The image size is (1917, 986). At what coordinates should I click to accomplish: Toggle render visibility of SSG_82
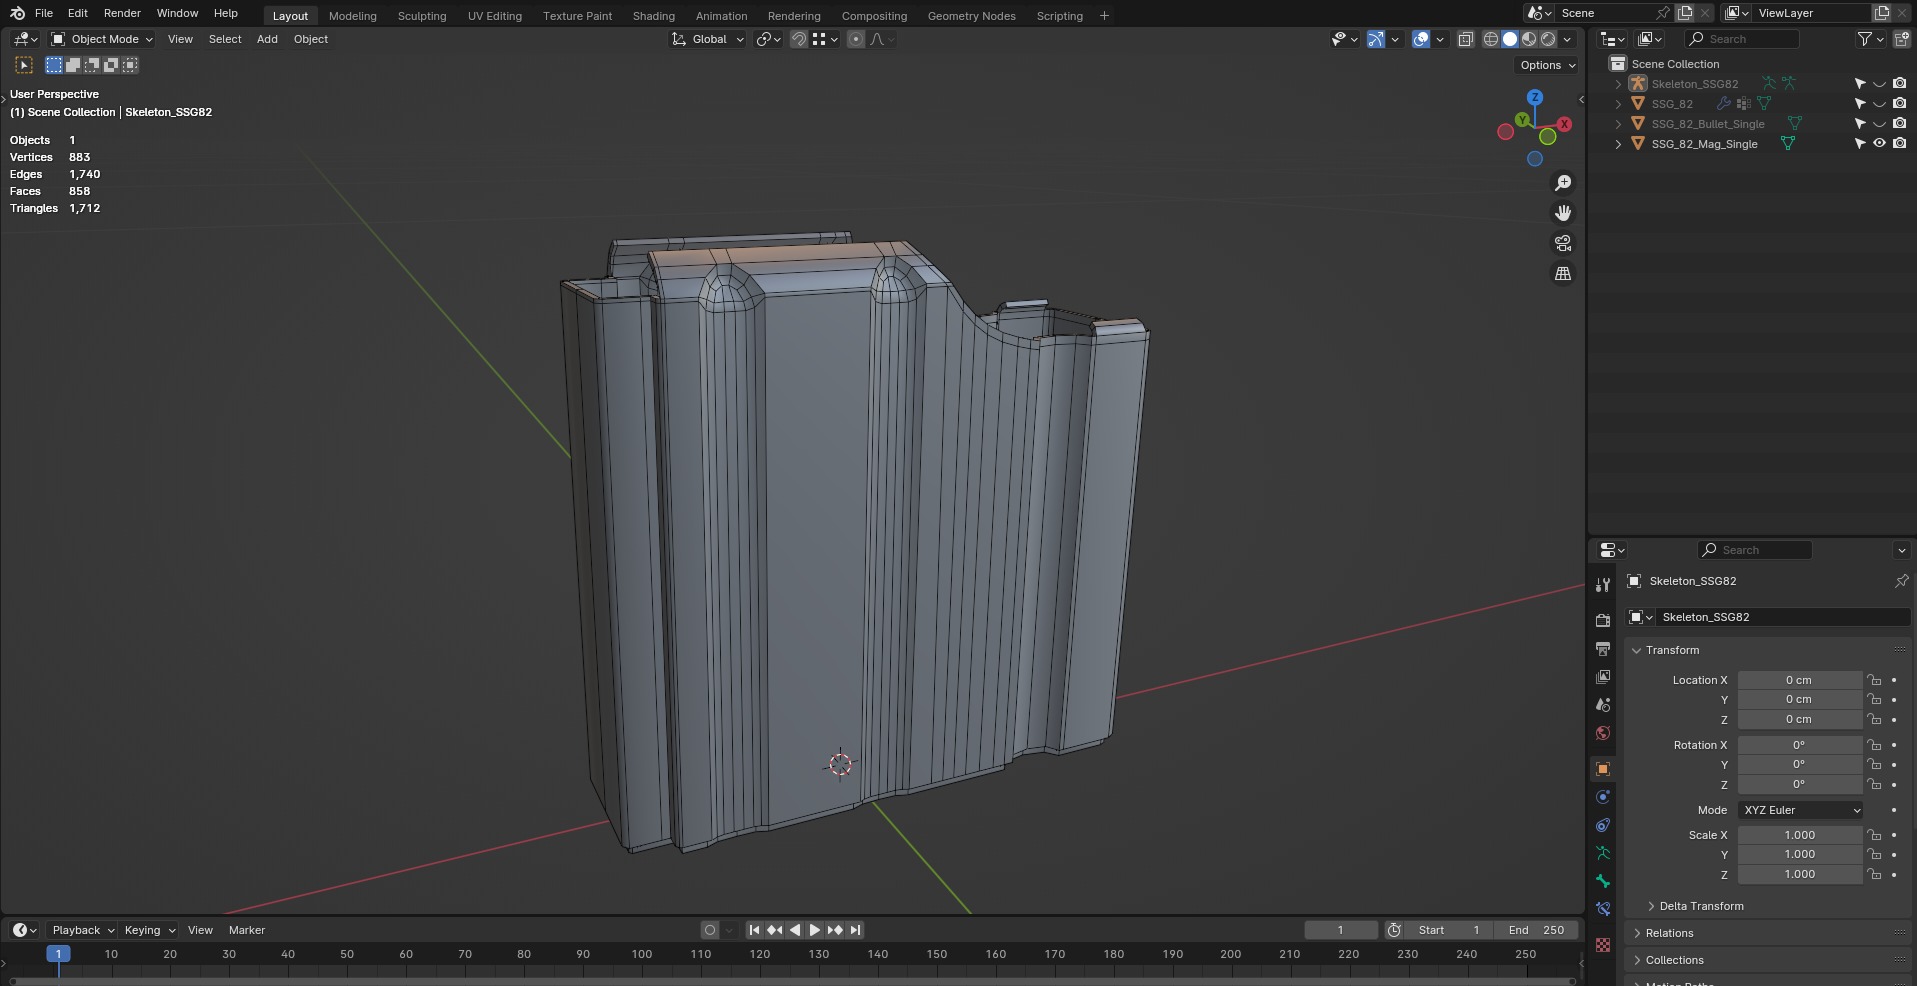(1899, 104)
